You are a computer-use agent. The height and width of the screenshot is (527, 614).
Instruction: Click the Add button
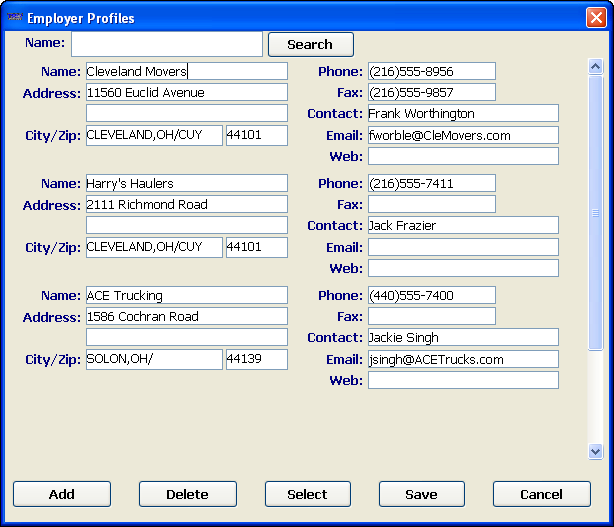pyautogui.click(x=62, y=494)
